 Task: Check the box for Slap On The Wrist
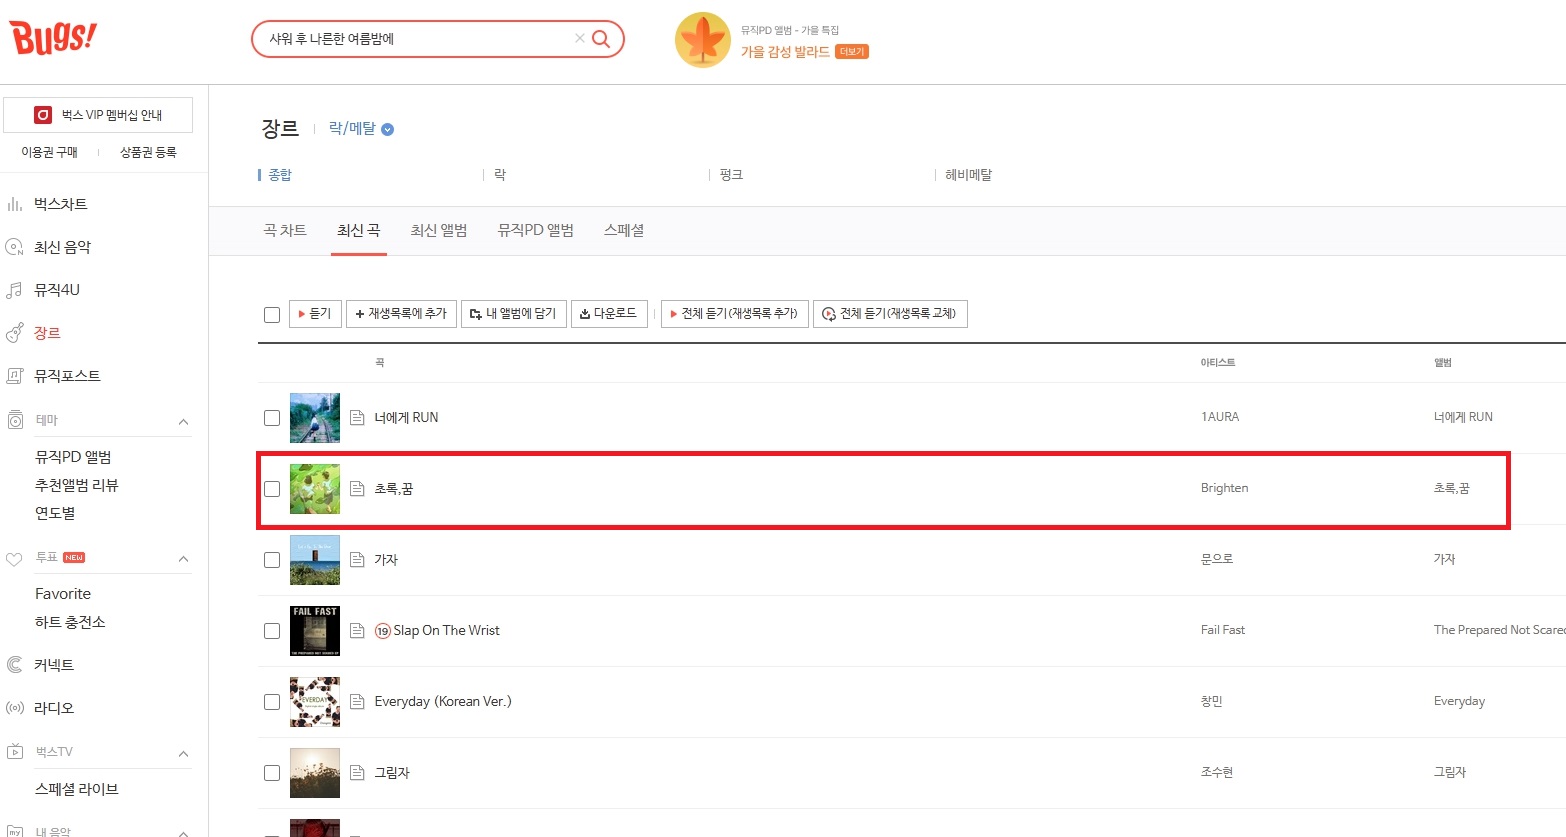272,631
